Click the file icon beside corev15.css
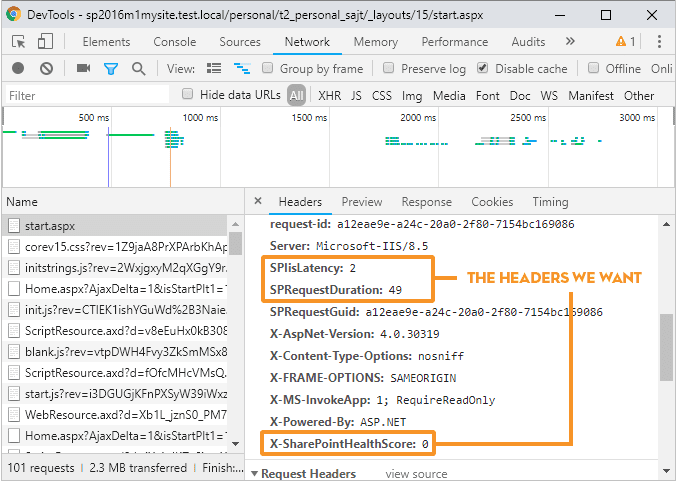 point(14,247)
